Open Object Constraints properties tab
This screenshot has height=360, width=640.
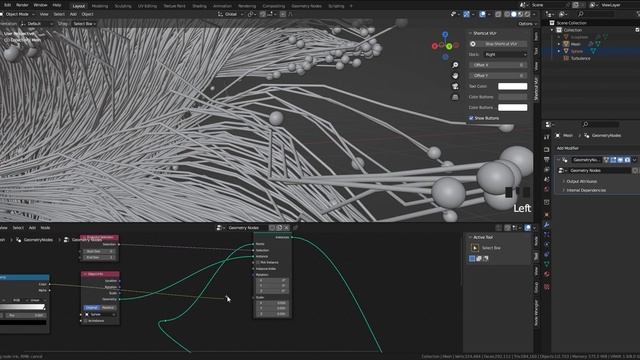pos(547,254)
